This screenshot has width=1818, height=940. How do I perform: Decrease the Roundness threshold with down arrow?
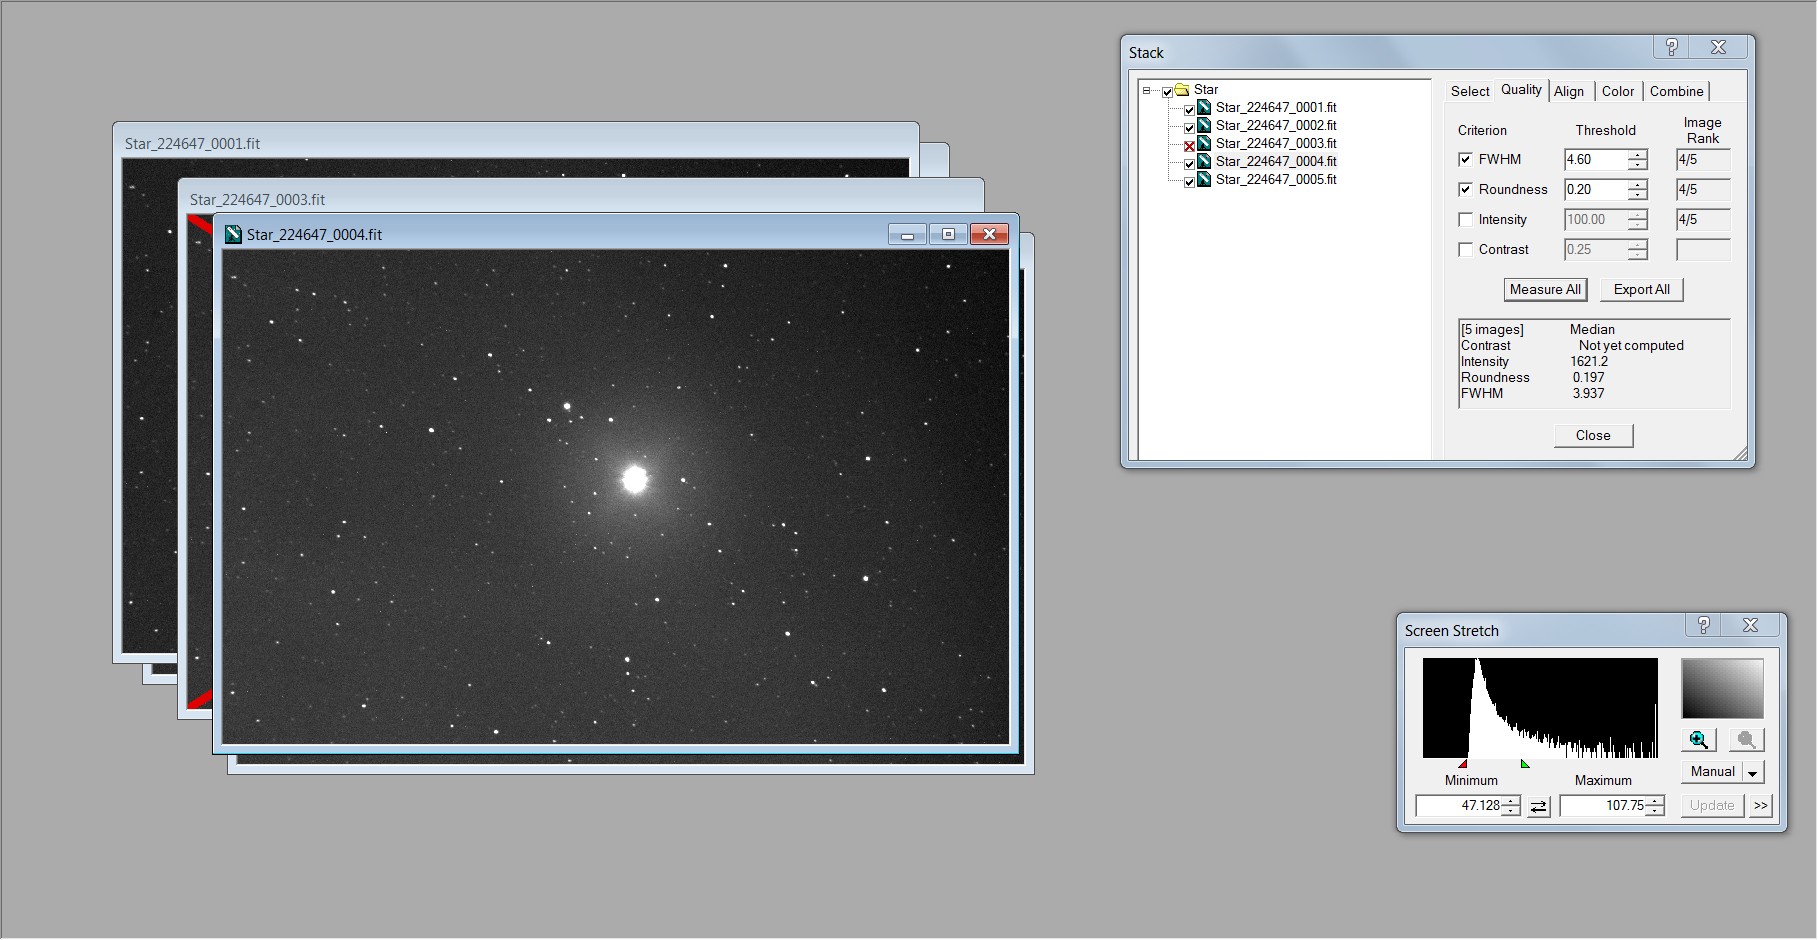tap(1637, 195)
